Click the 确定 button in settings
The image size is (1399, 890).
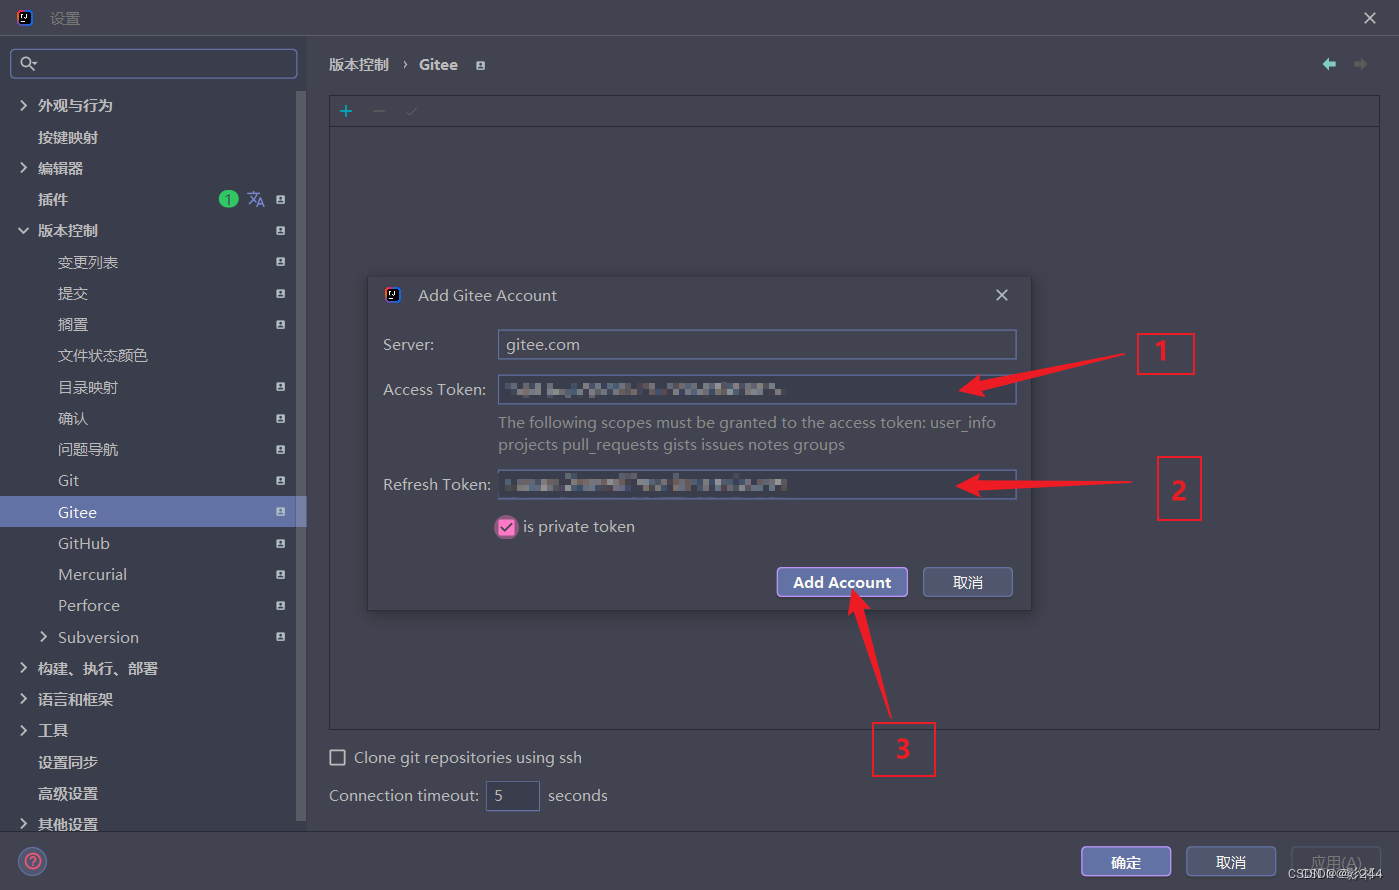click(1126, 862)
